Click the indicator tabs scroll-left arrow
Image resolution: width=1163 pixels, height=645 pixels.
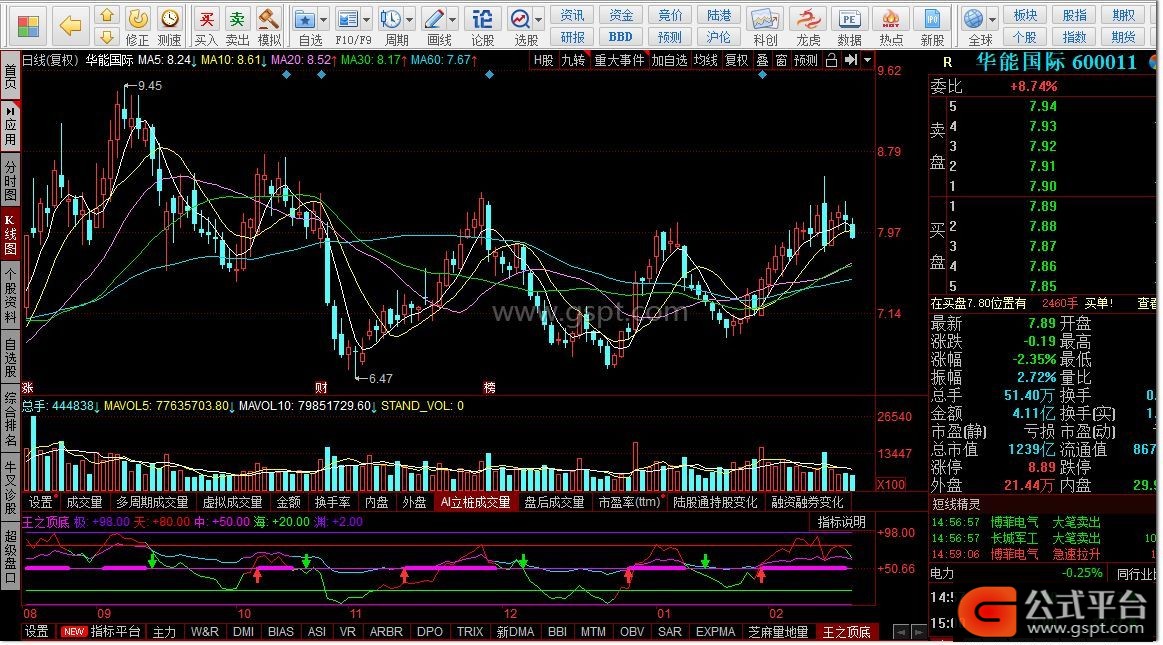901,632
